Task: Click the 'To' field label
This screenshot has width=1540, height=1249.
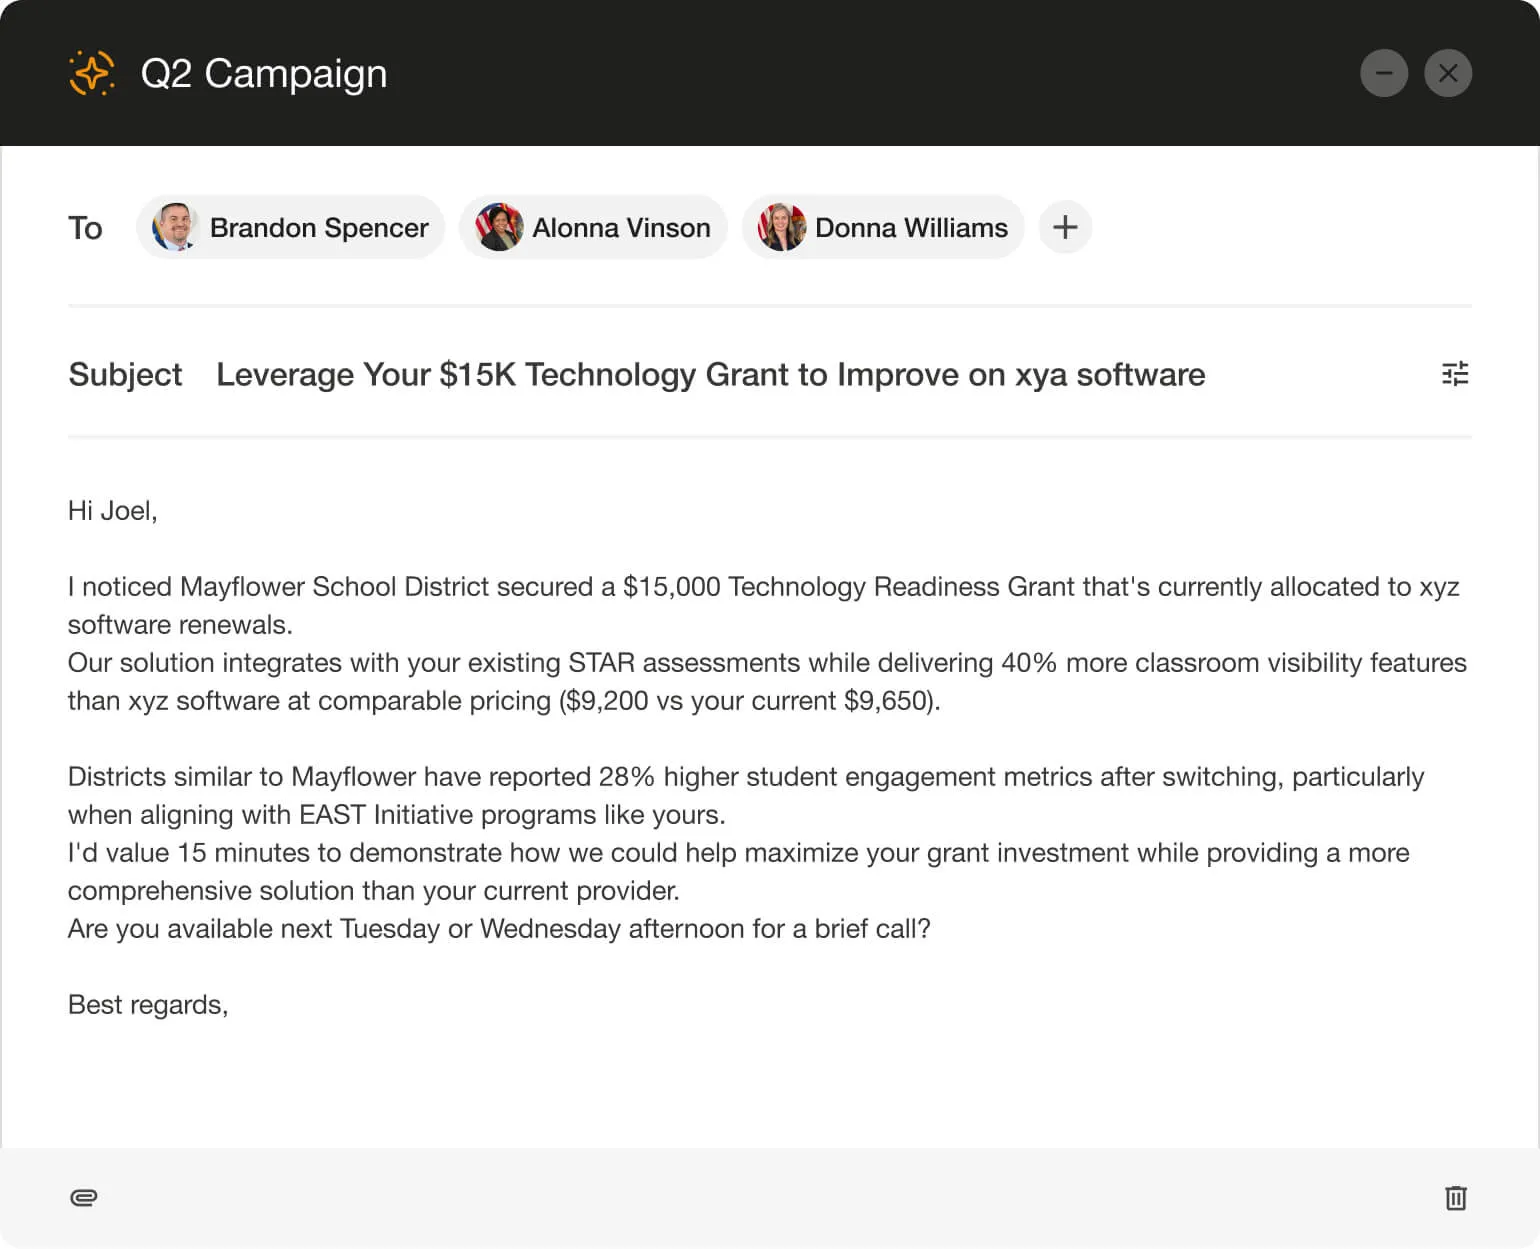Action: point(85,228)
